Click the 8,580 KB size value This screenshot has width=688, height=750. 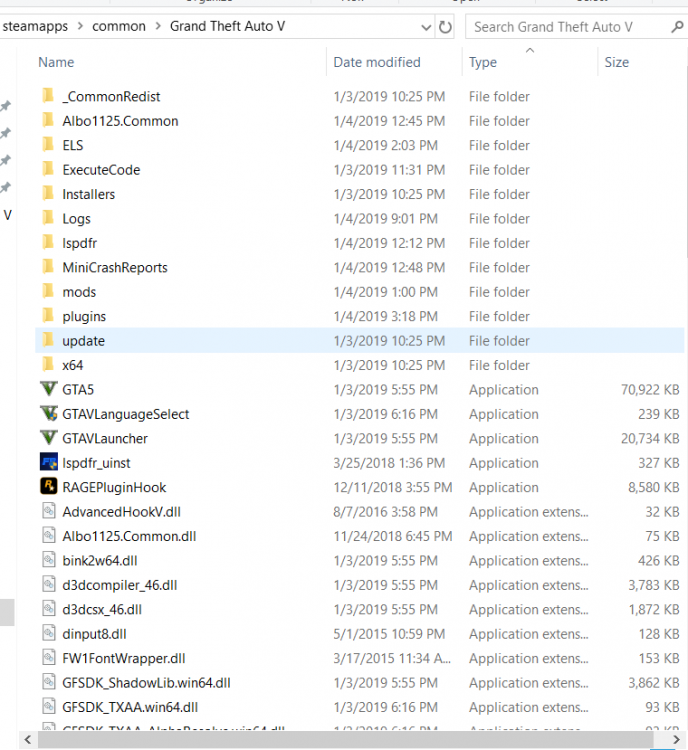click(x=654, y=487)
